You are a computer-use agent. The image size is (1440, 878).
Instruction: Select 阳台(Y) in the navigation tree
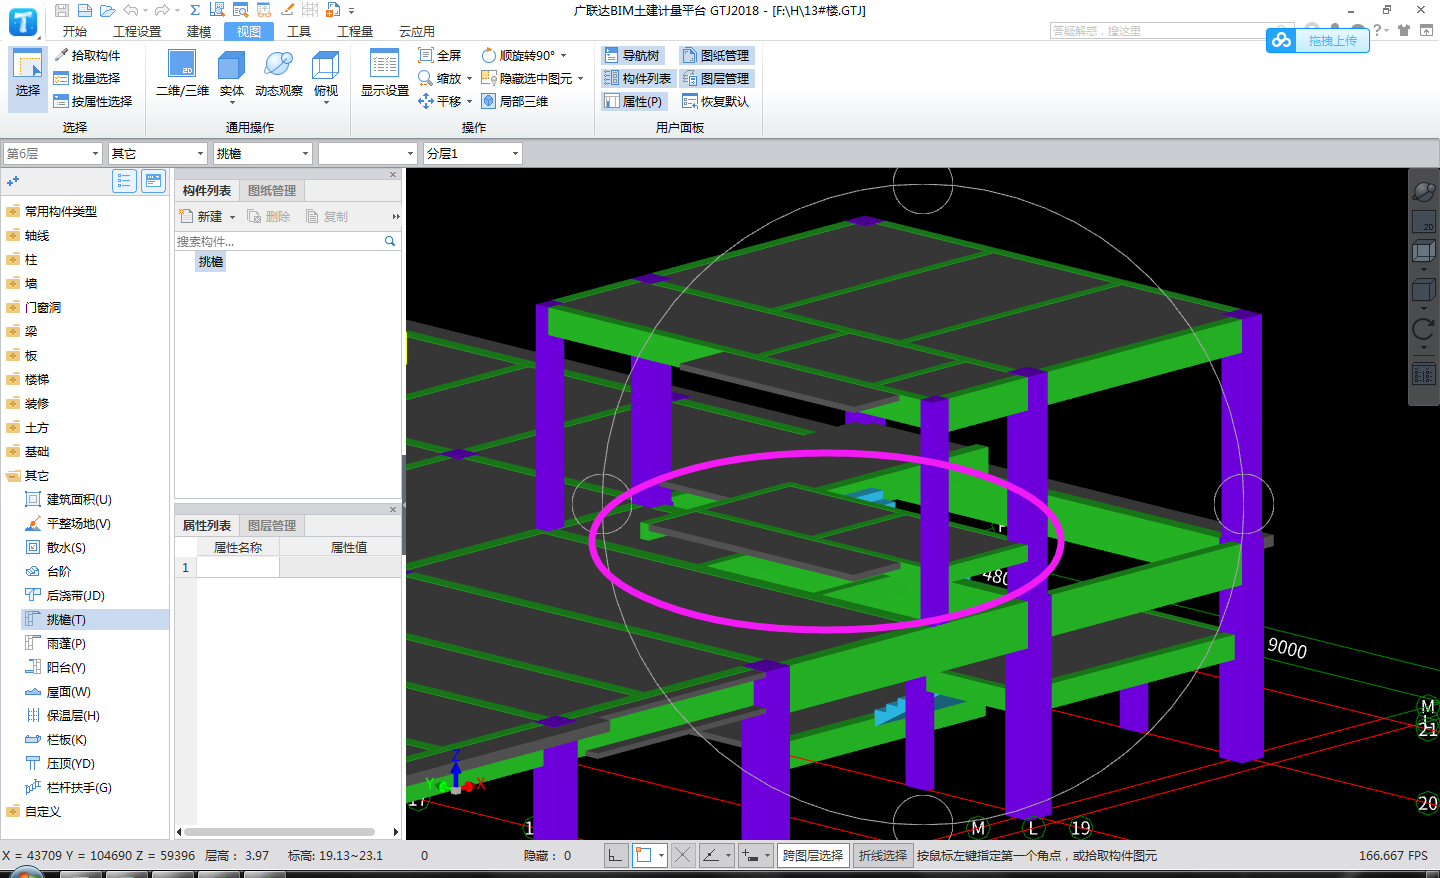tap(66, 668)
